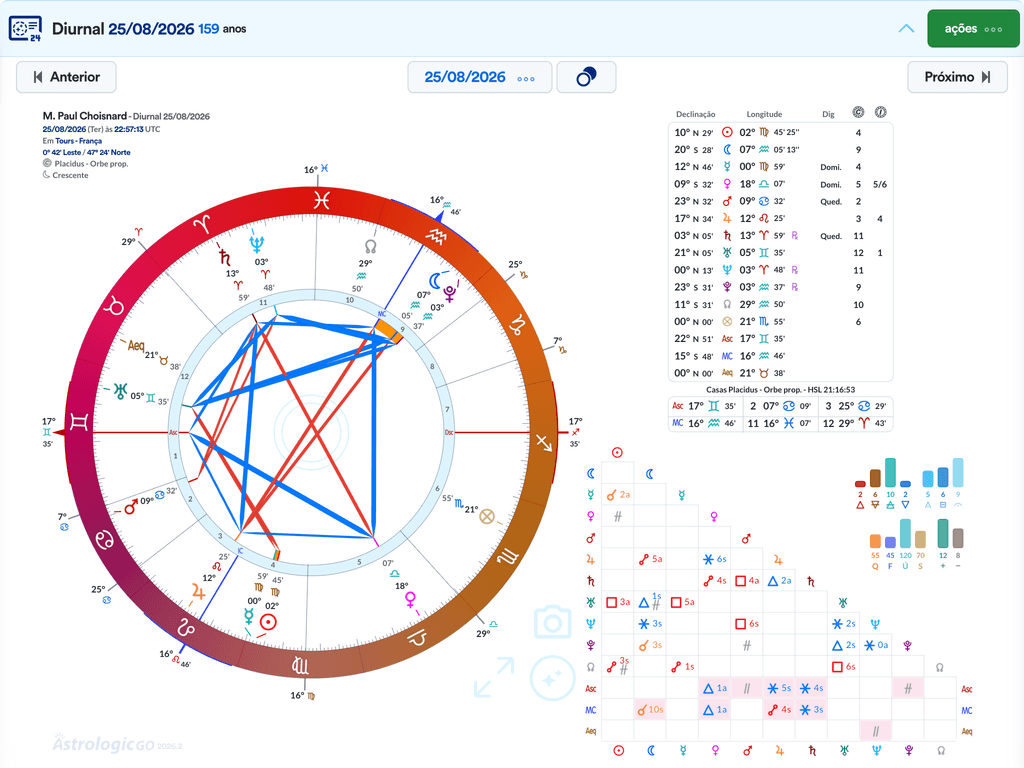This screenshot has width=1024, height=768.
Task: Select the green Mercury glyph in the chart wheel
Action: point(248,616)
